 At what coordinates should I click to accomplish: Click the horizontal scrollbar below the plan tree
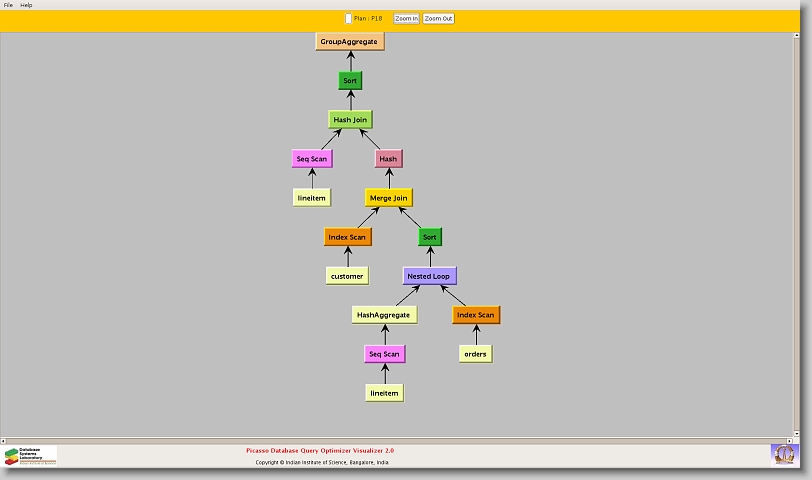[x=400, y=440]
